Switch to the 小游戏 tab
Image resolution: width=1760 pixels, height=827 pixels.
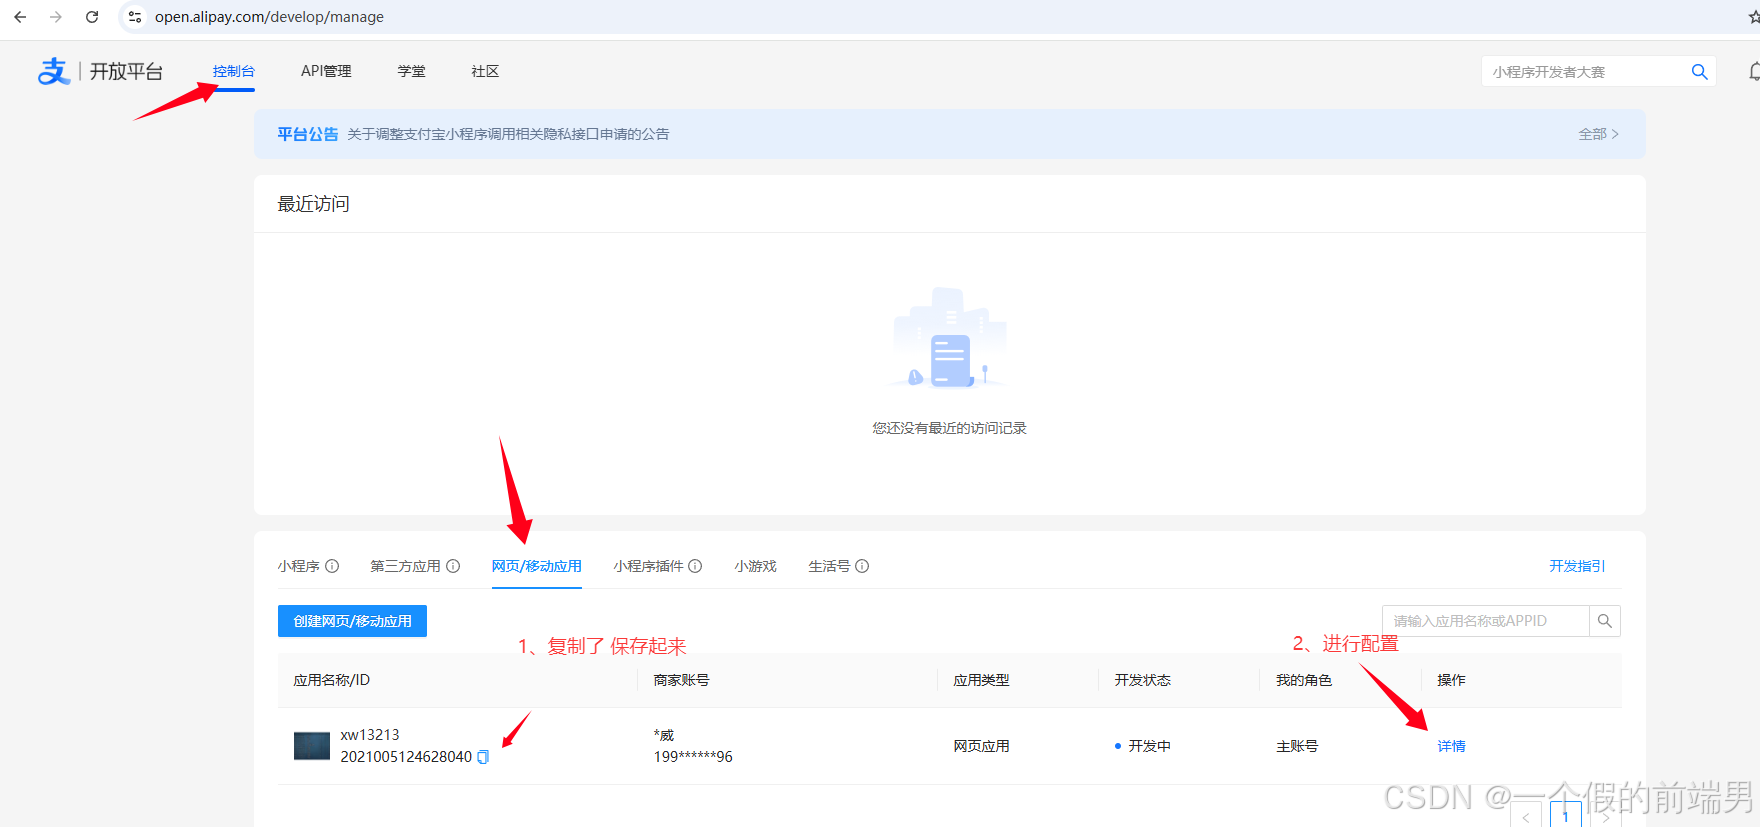[755, 566]
